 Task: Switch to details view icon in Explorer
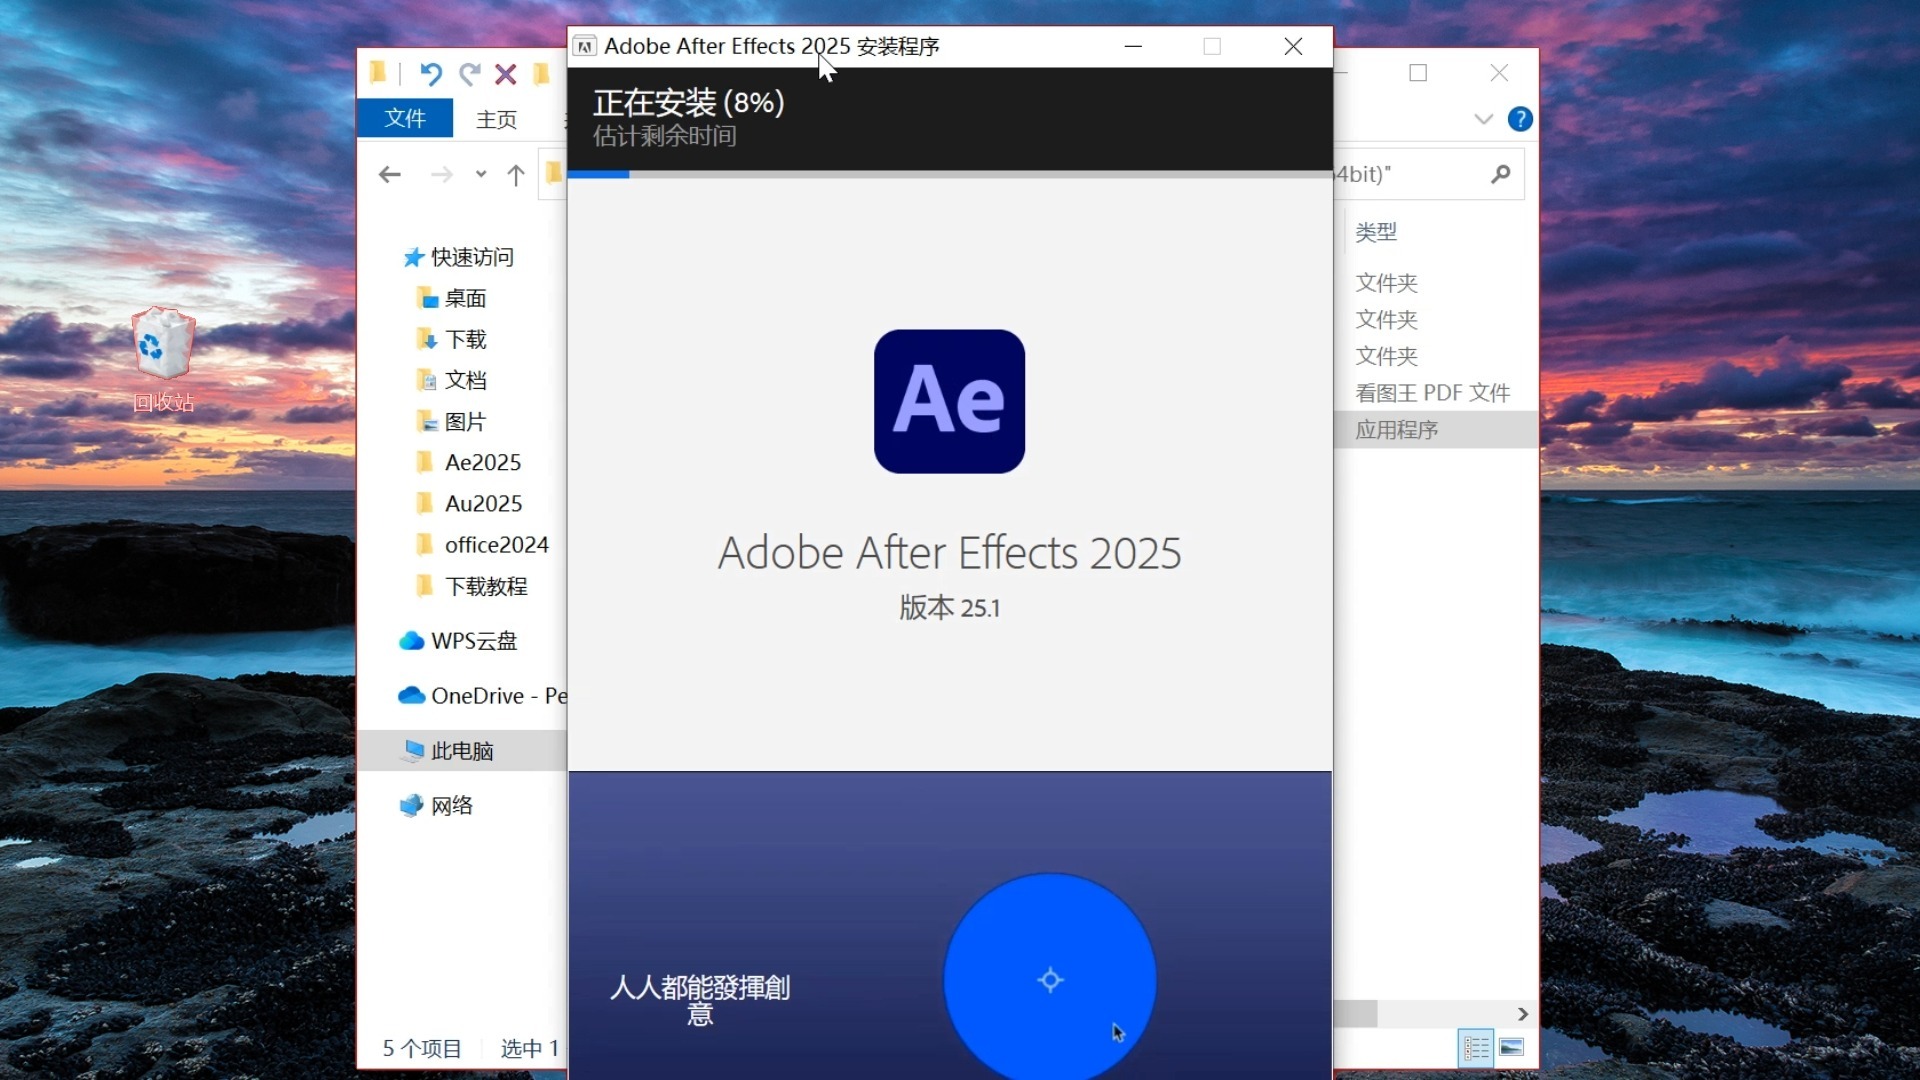pyautogui.click(x=1476, y=1047)
